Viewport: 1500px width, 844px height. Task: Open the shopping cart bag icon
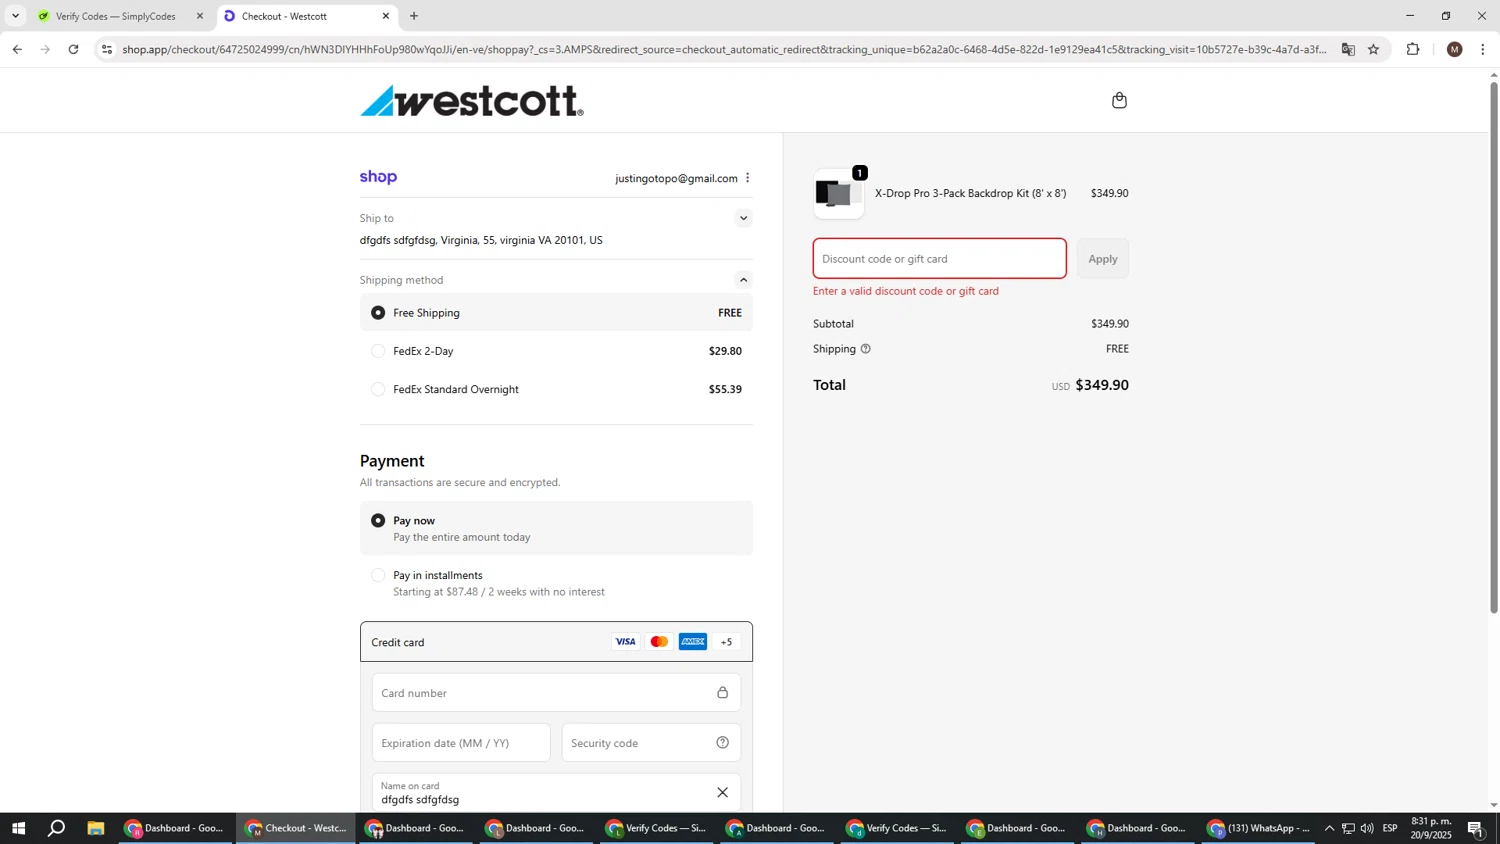(1119, 100)
